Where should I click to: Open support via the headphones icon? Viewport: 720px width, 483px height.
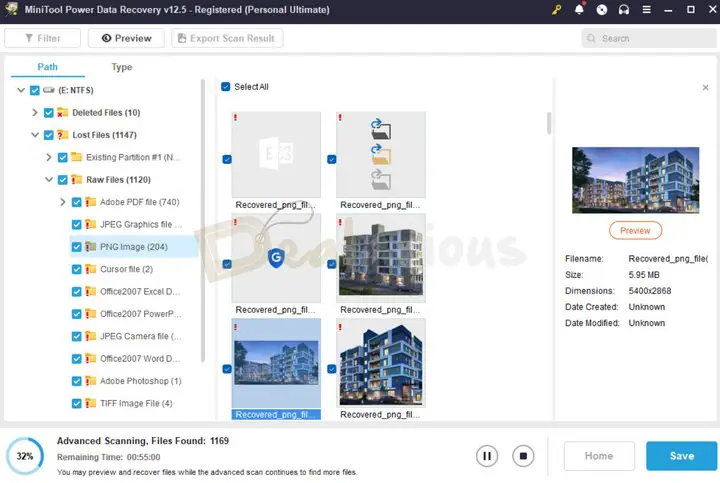click(624, 10)
